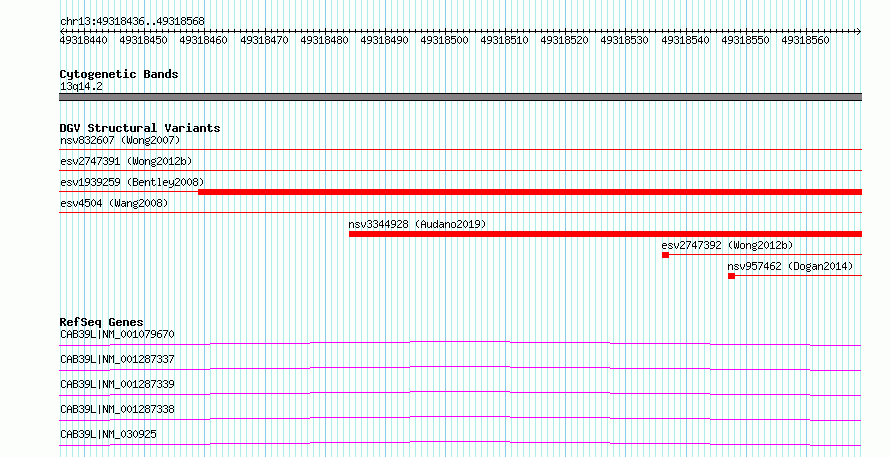This screenshot has height=457, width=890.
Task: Select ruler position 49318540
Action: click(x=685, y=40)
